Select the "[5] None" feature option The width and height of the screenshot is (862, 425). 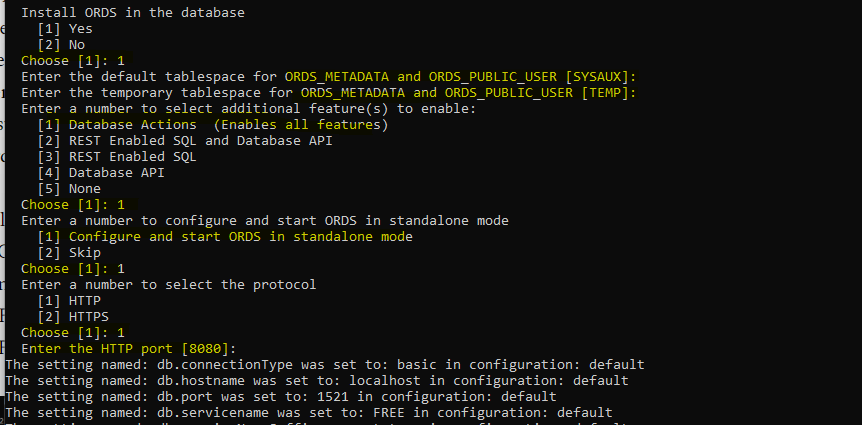coord(69,189)
